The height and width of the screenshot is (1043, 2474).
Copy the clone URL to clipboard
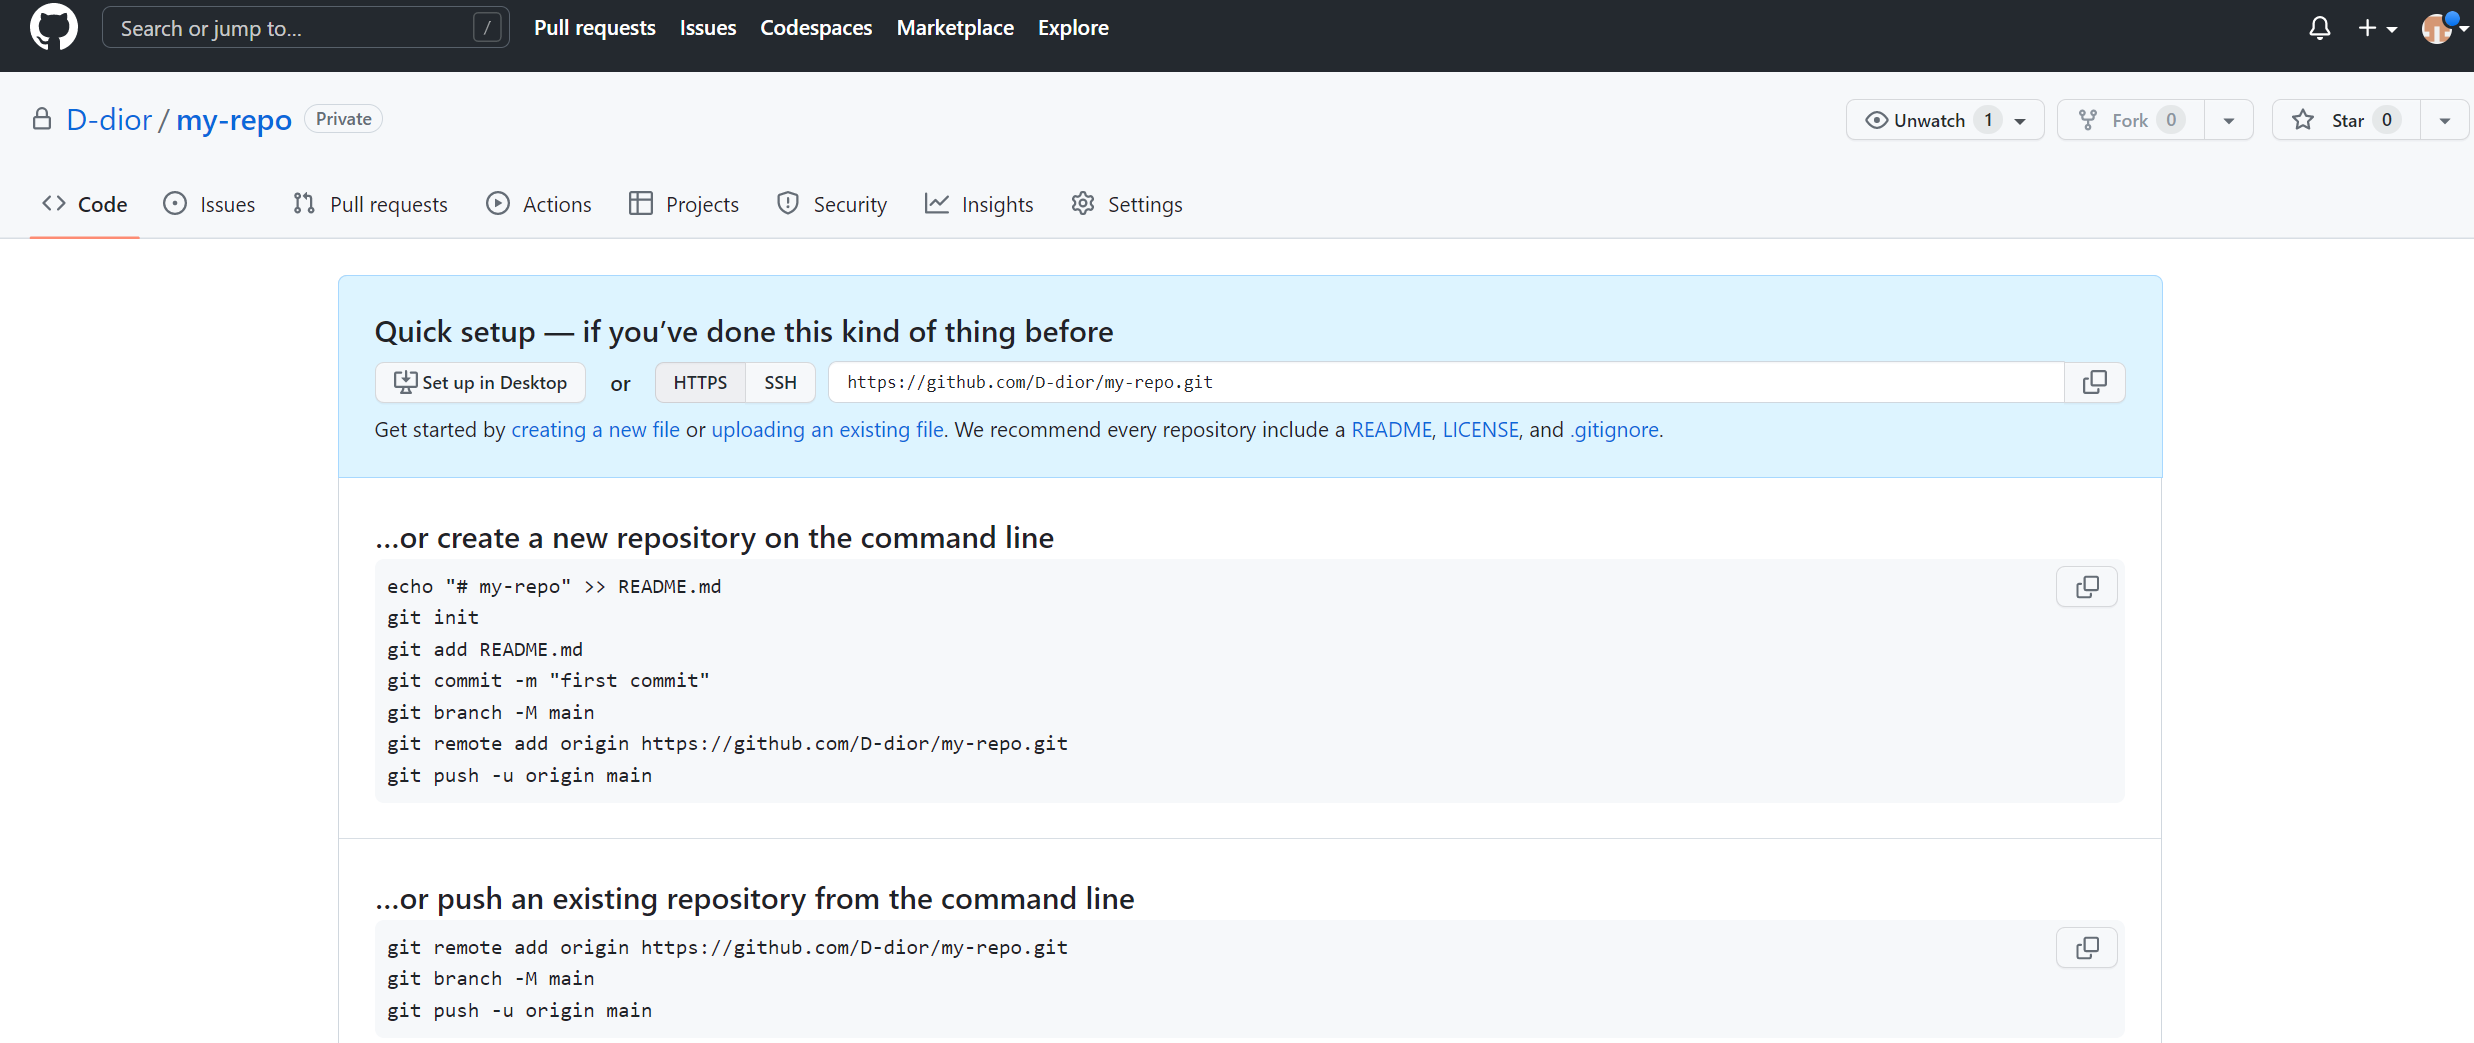click(x=2094, y=382)
